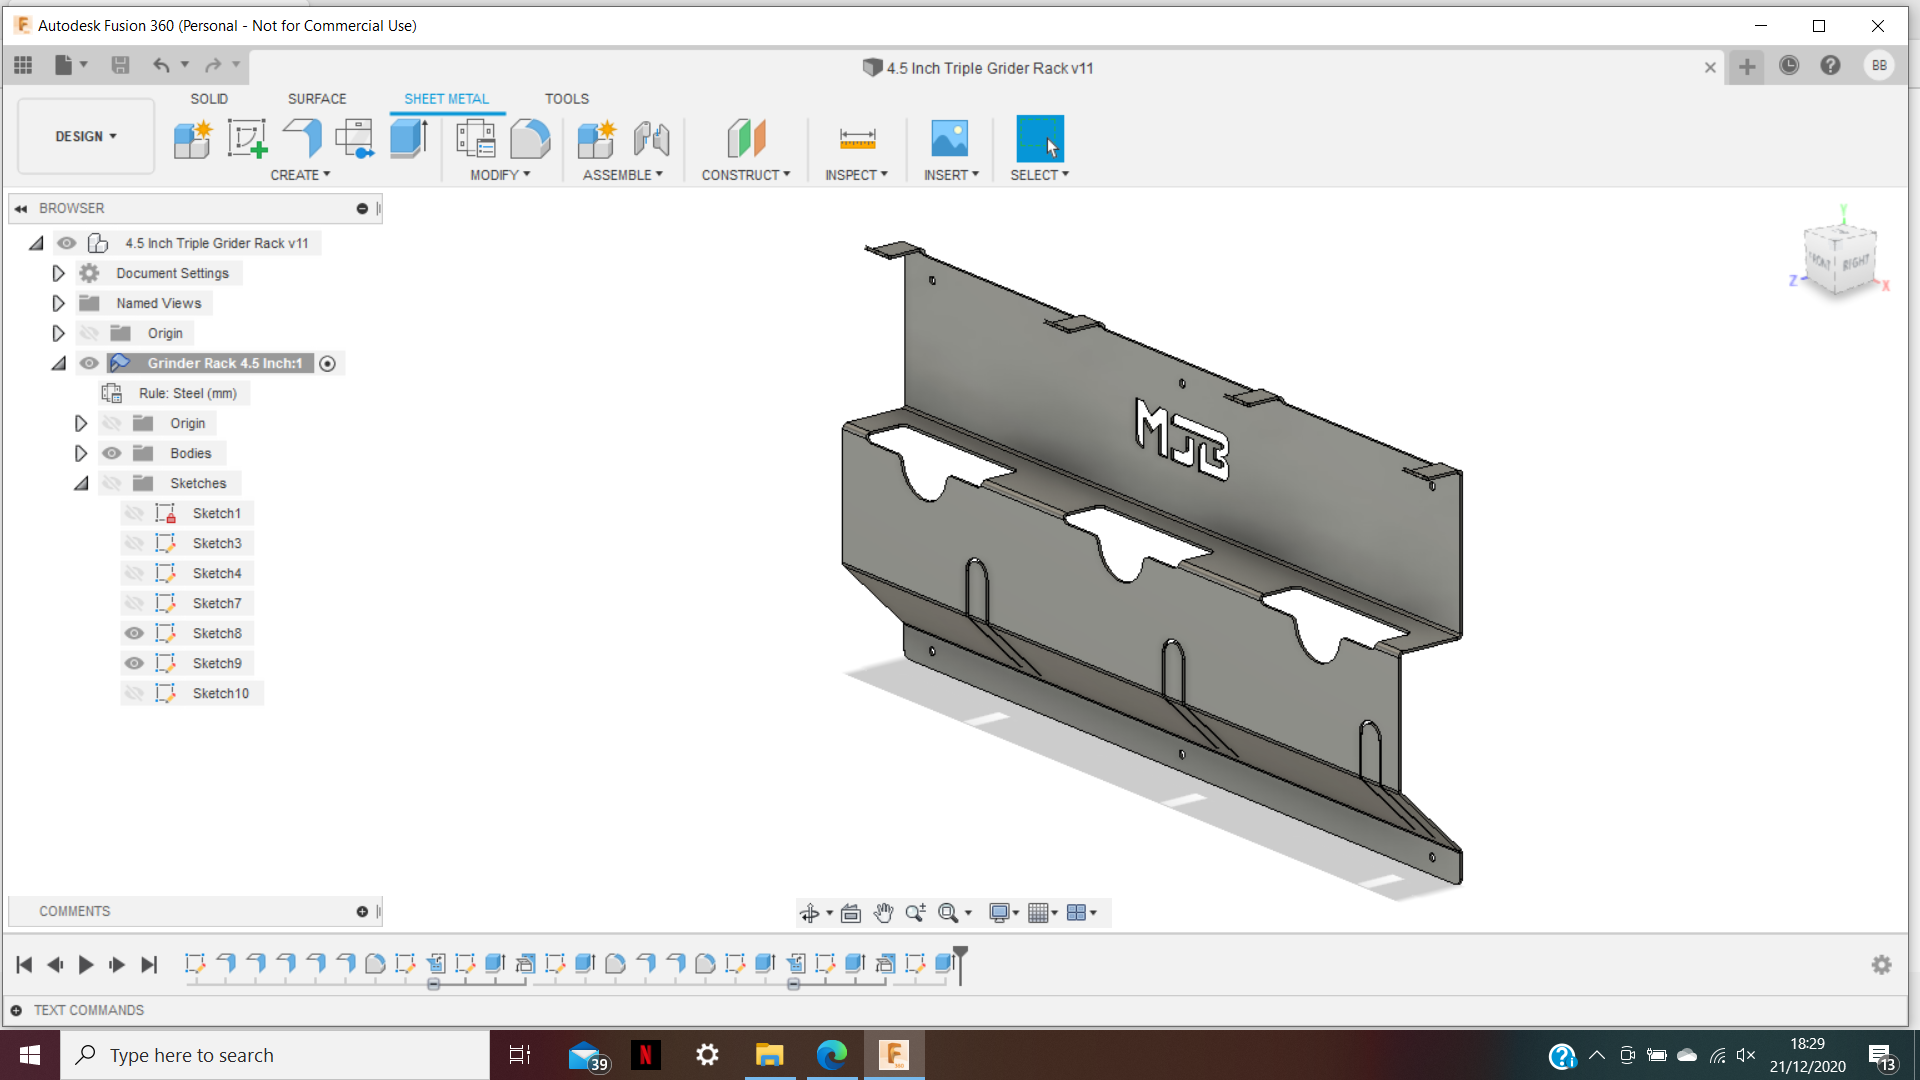Click the New Component icon in Create
The height and width of the screenshot is (1080, 1920).
tap(192, 138)
